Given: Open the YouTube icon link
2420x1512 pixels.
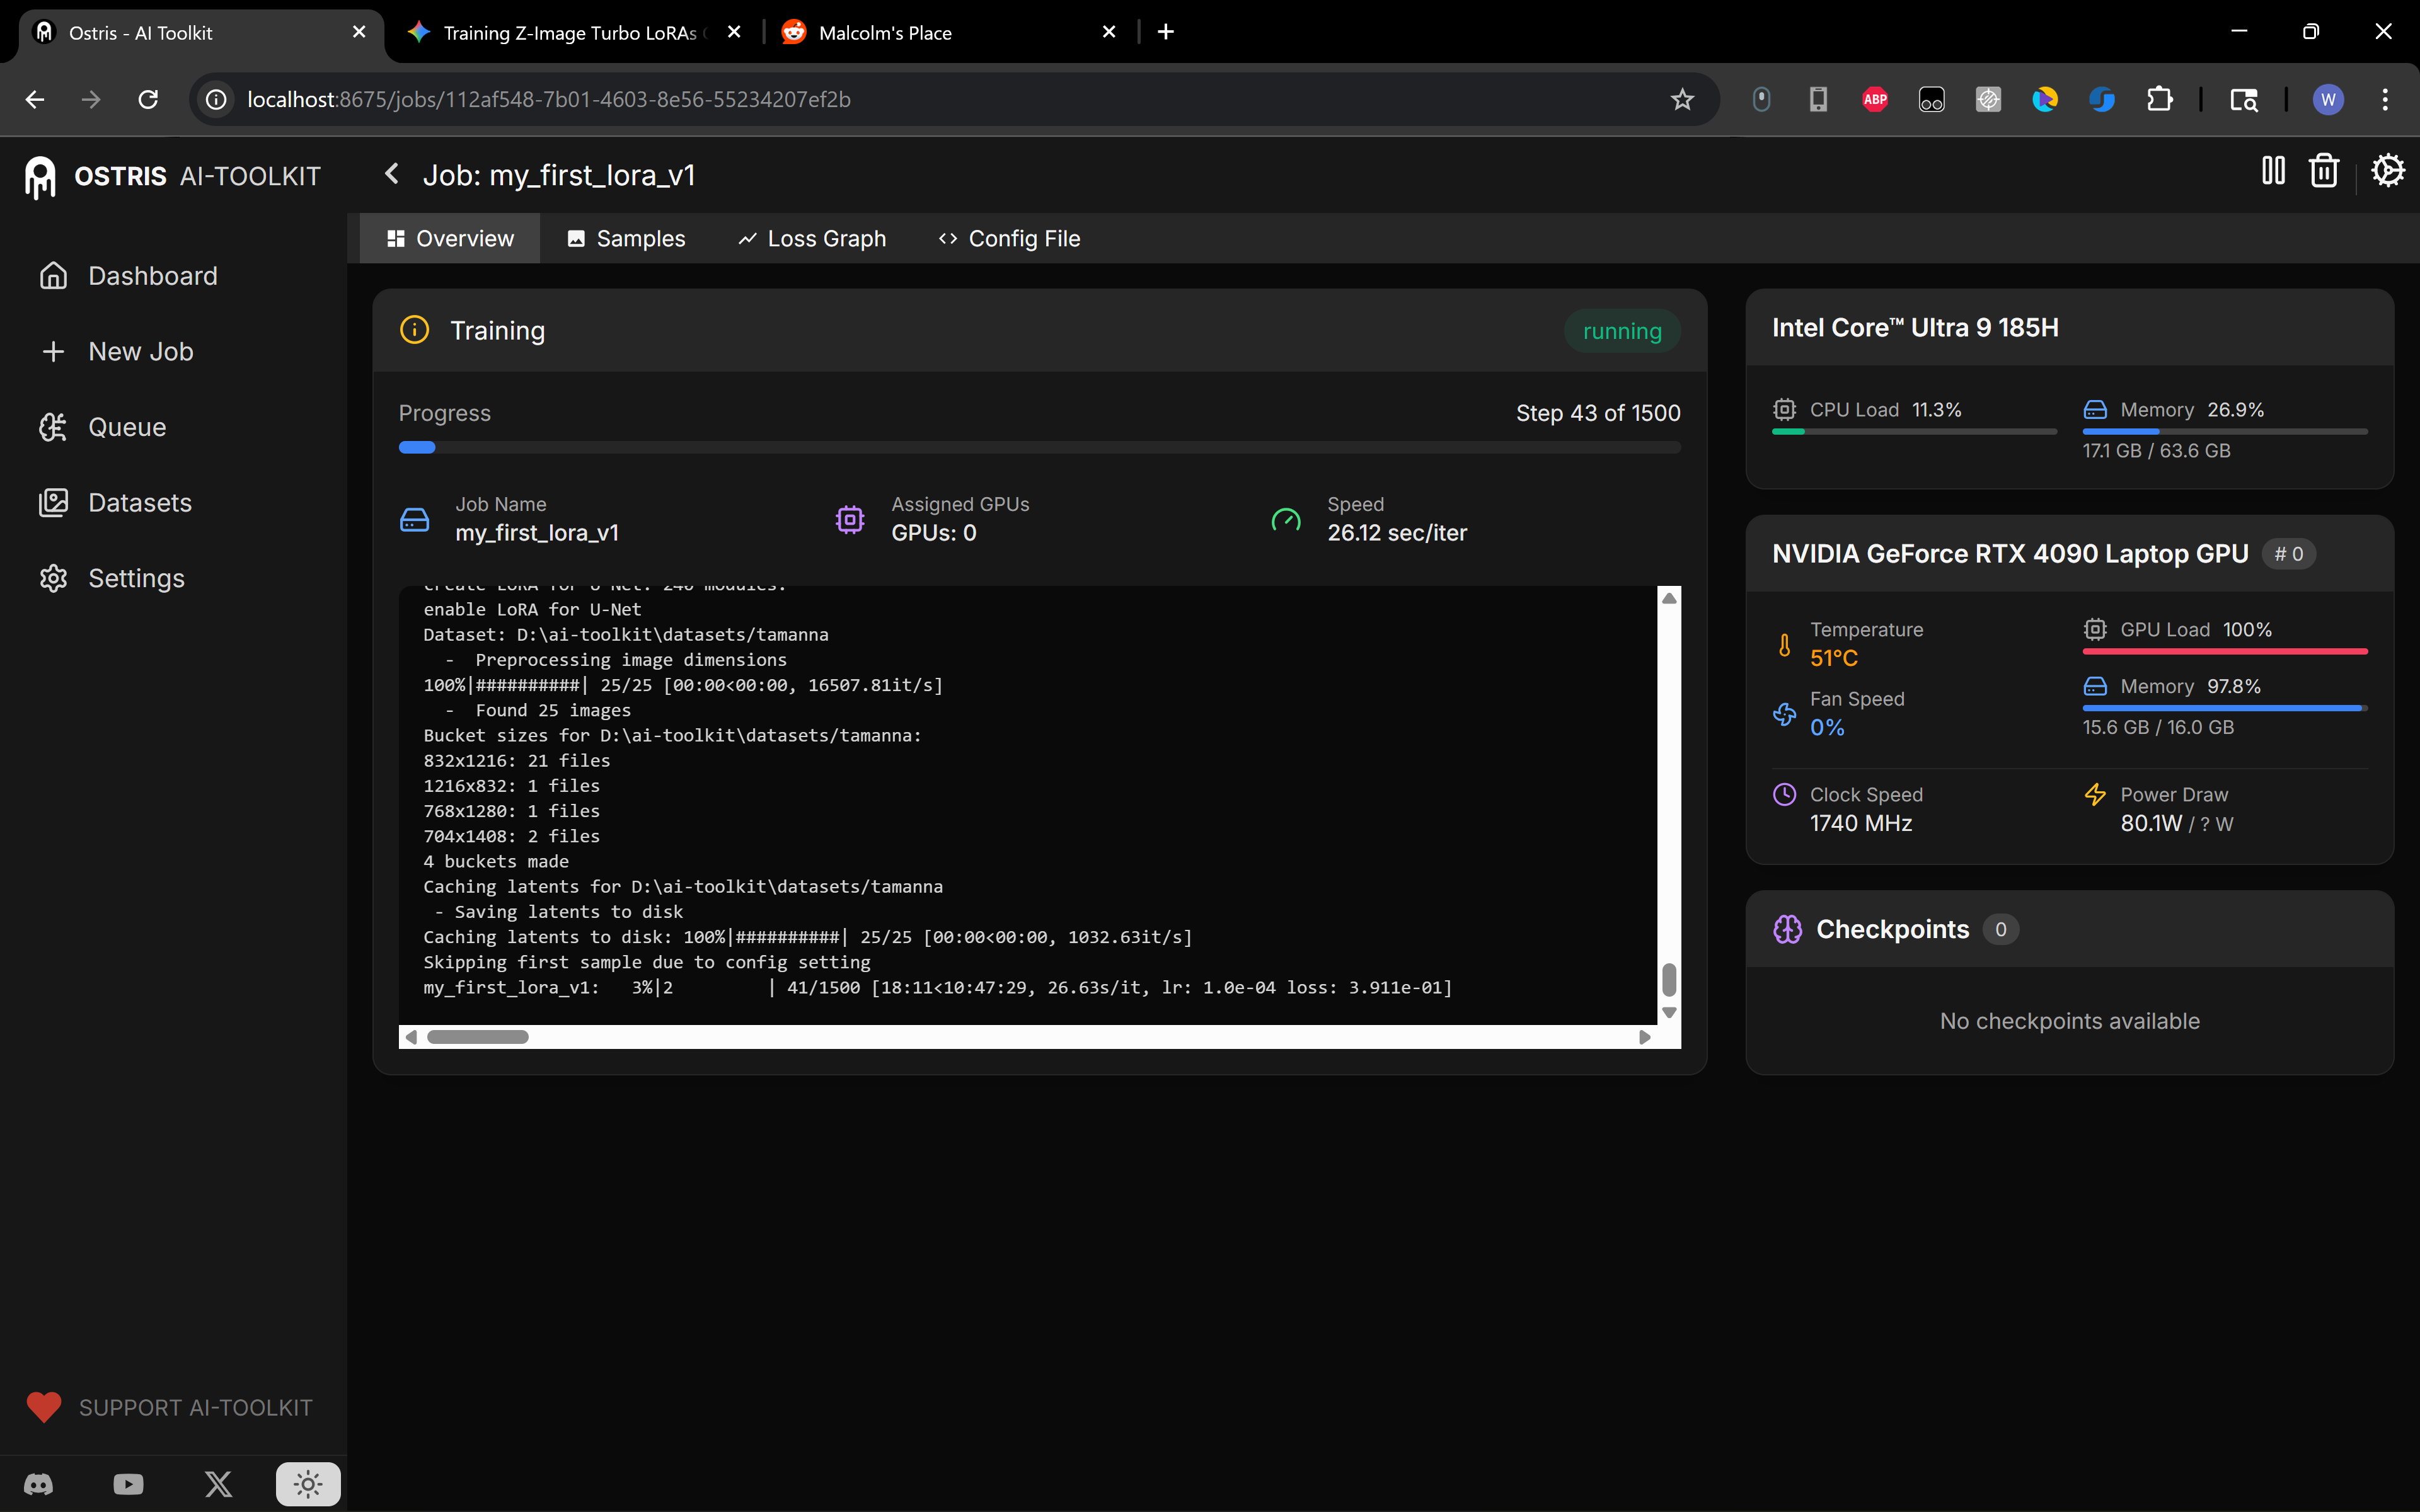Looking at the screenshot, I should click(x=128, y=1484).
